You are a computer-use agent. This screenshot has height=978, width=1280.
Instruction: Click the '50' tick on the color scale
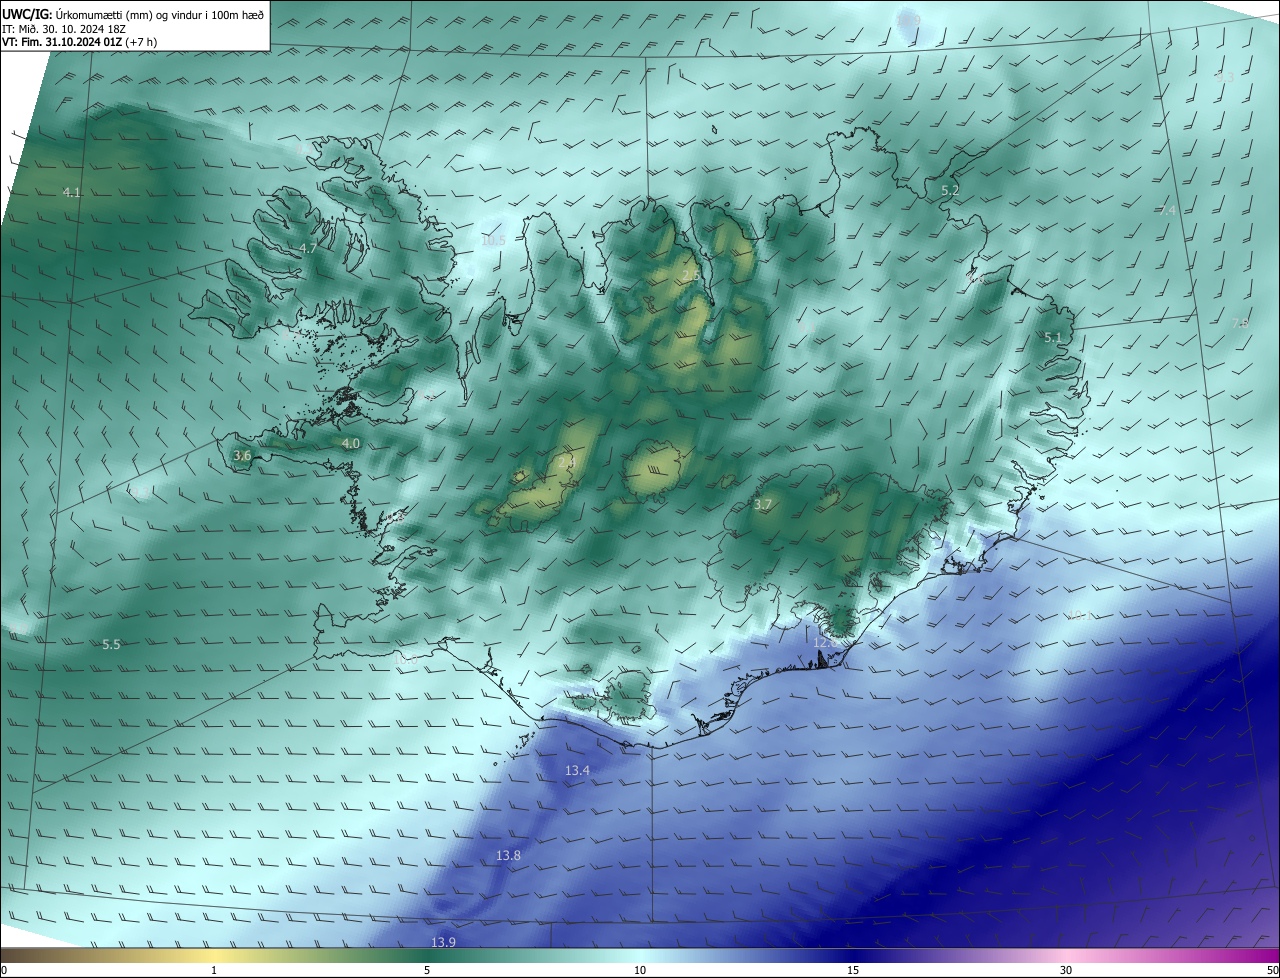(1272, 970)
